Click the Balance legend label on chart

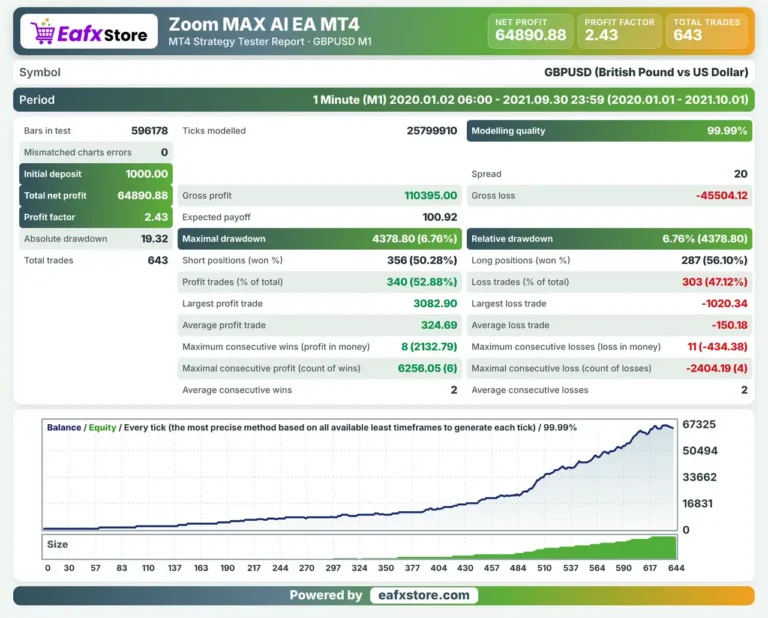coord(64,427)
